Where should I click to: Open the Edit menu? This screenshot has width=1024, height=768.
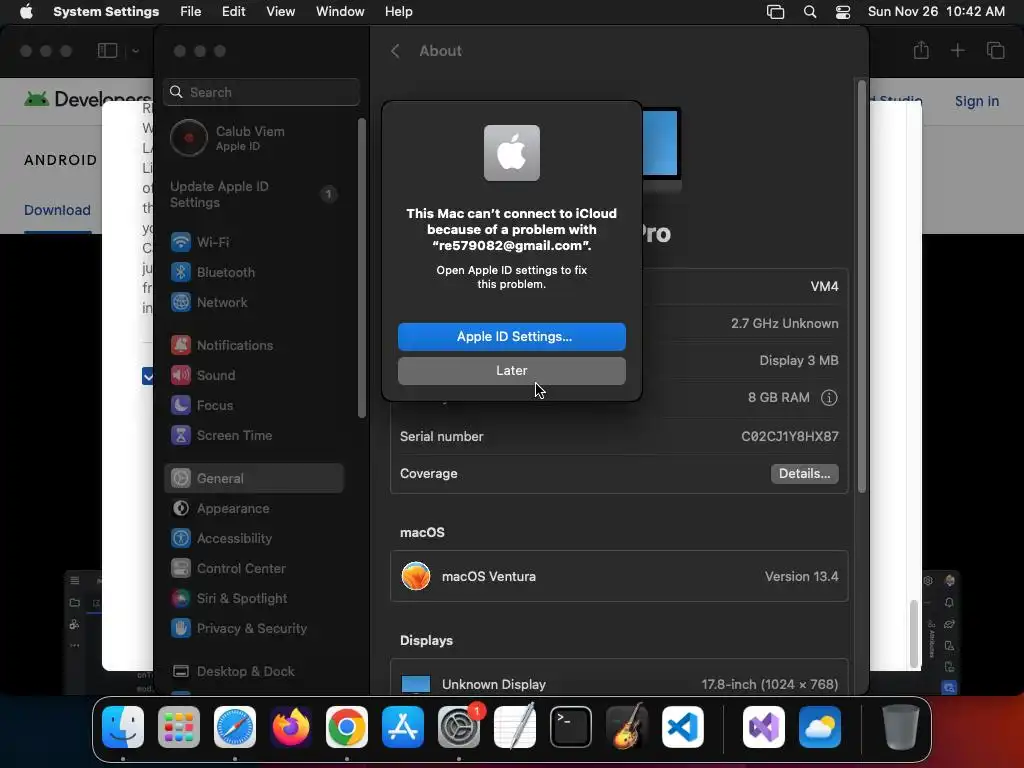pyautogui.click(x=233, y=12)
